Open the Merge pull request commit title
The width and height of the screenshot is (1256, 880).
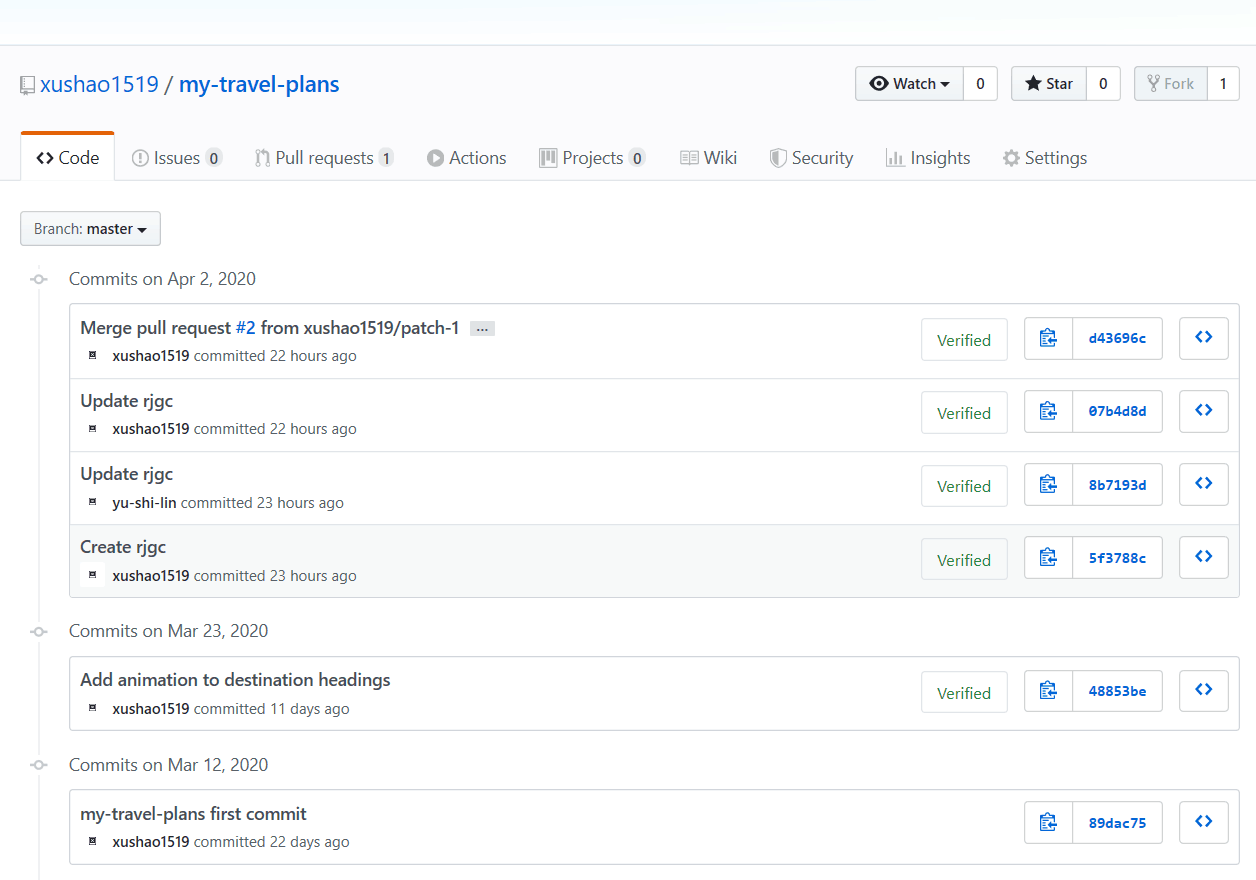(270, 328)
